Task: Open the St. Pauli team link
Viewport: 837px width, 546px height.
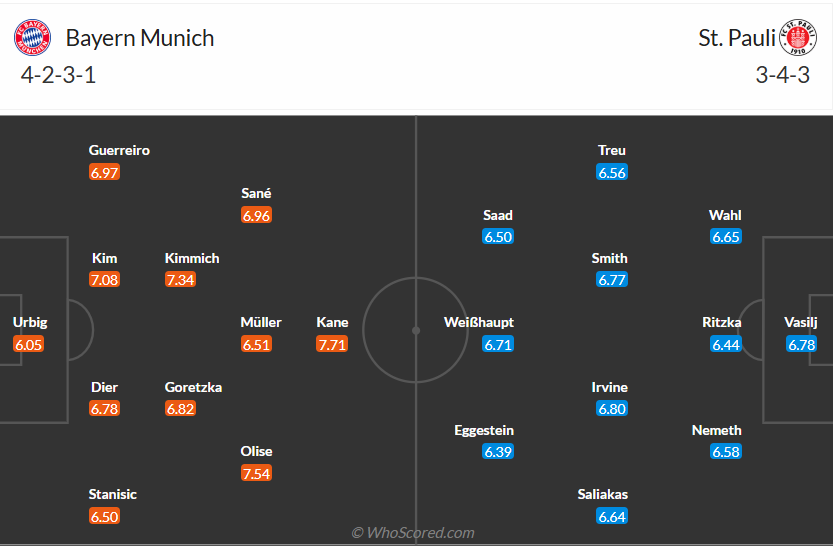Action: (x=737, y=38)
